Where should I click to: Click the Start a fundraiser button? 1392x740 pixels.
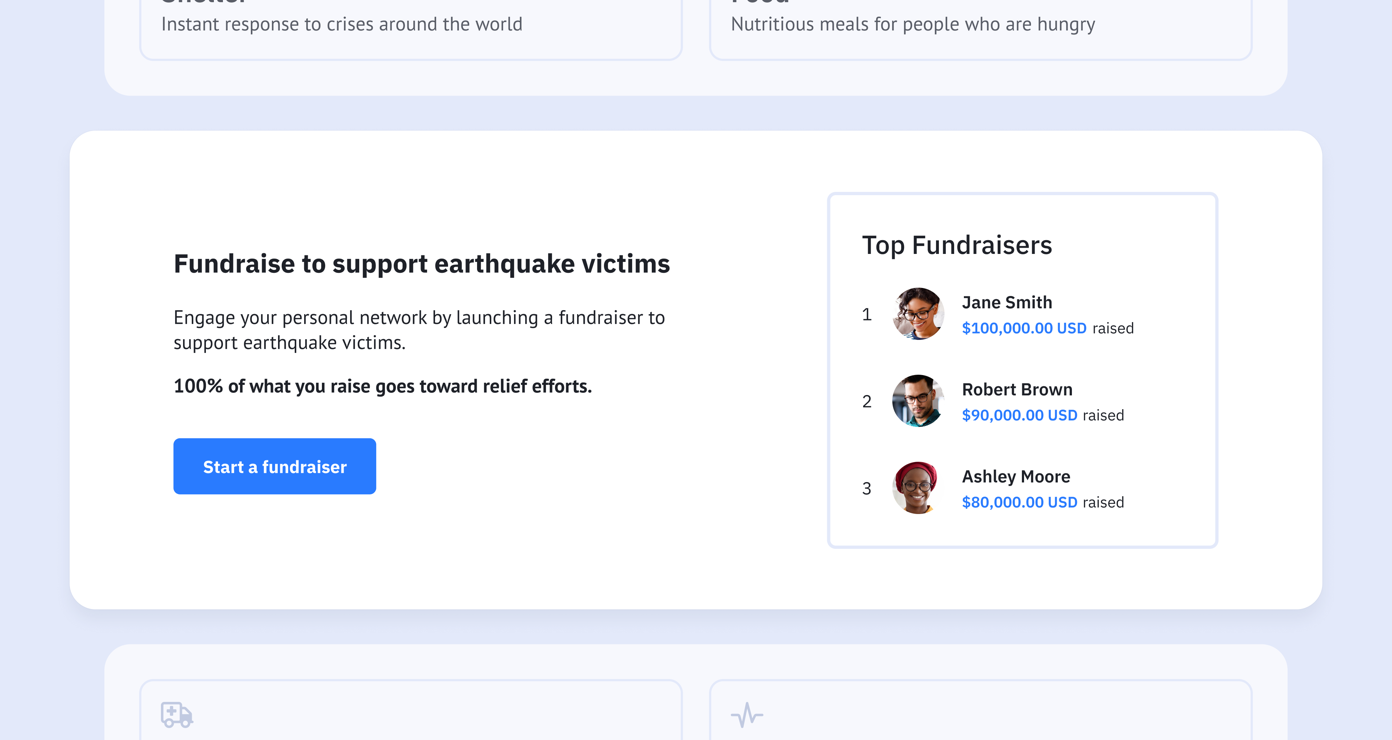(x=274, y=466)
